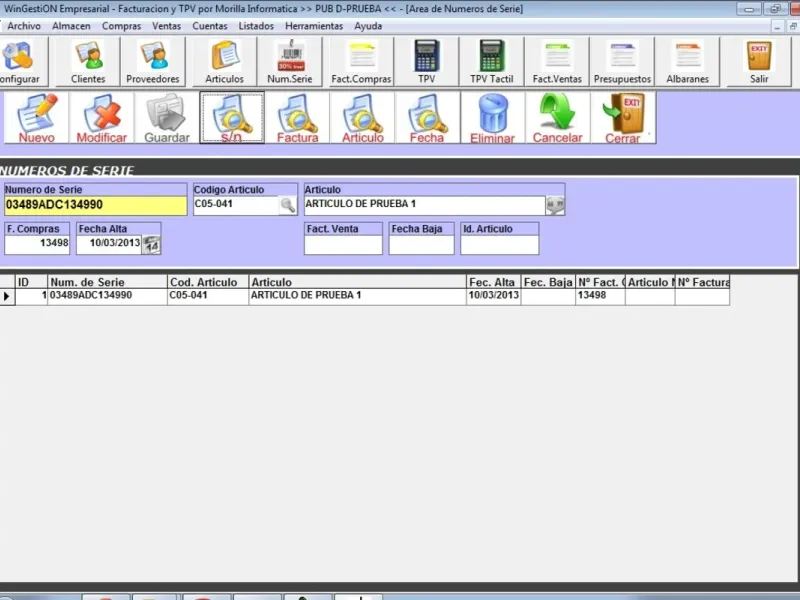
Task: Click the Fec. Alta column header
Action: [493, 282]
